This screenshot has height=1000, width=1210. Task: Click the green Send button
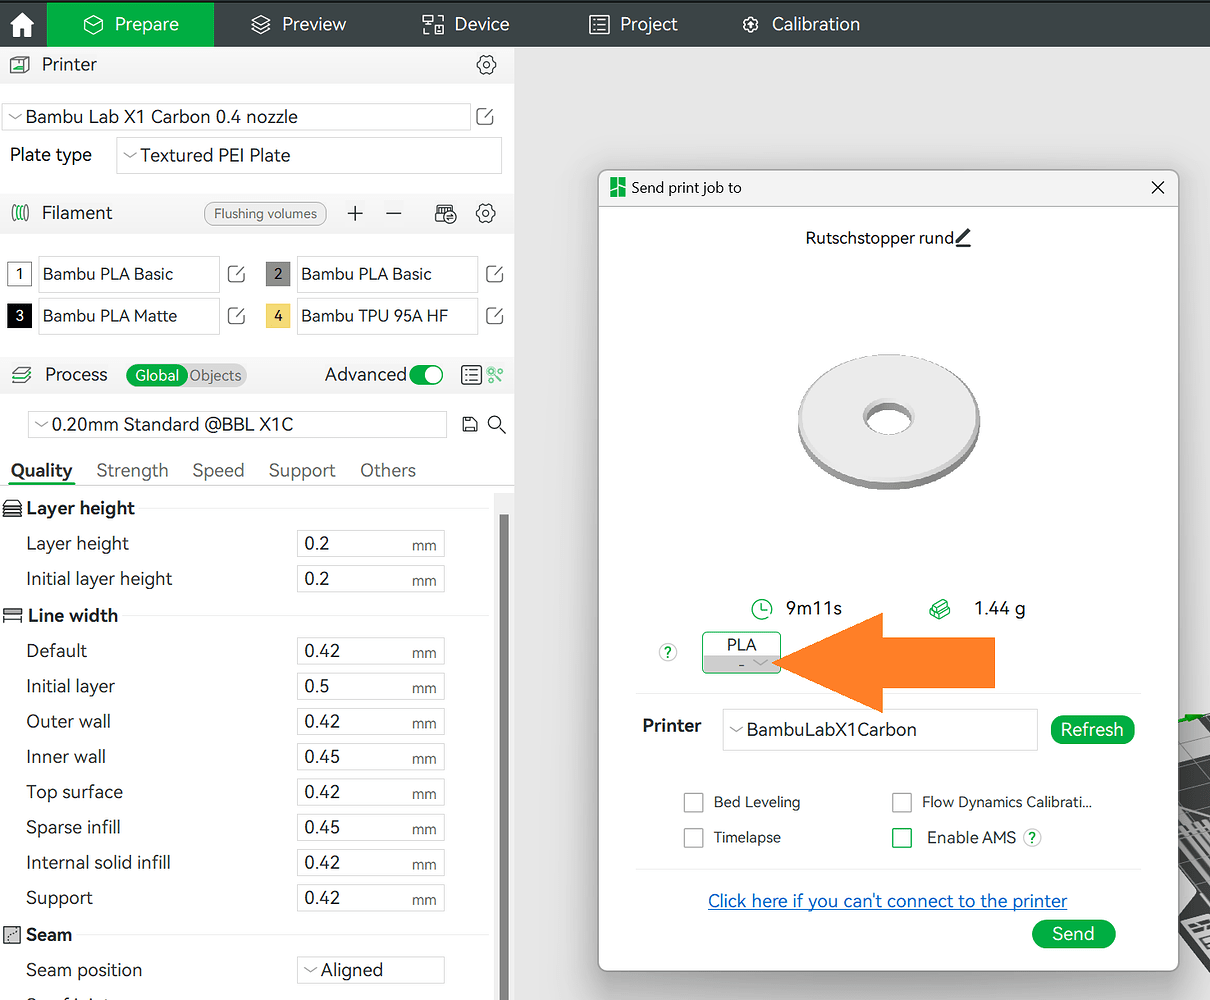pyautogui.click(x=1073, y=934)
